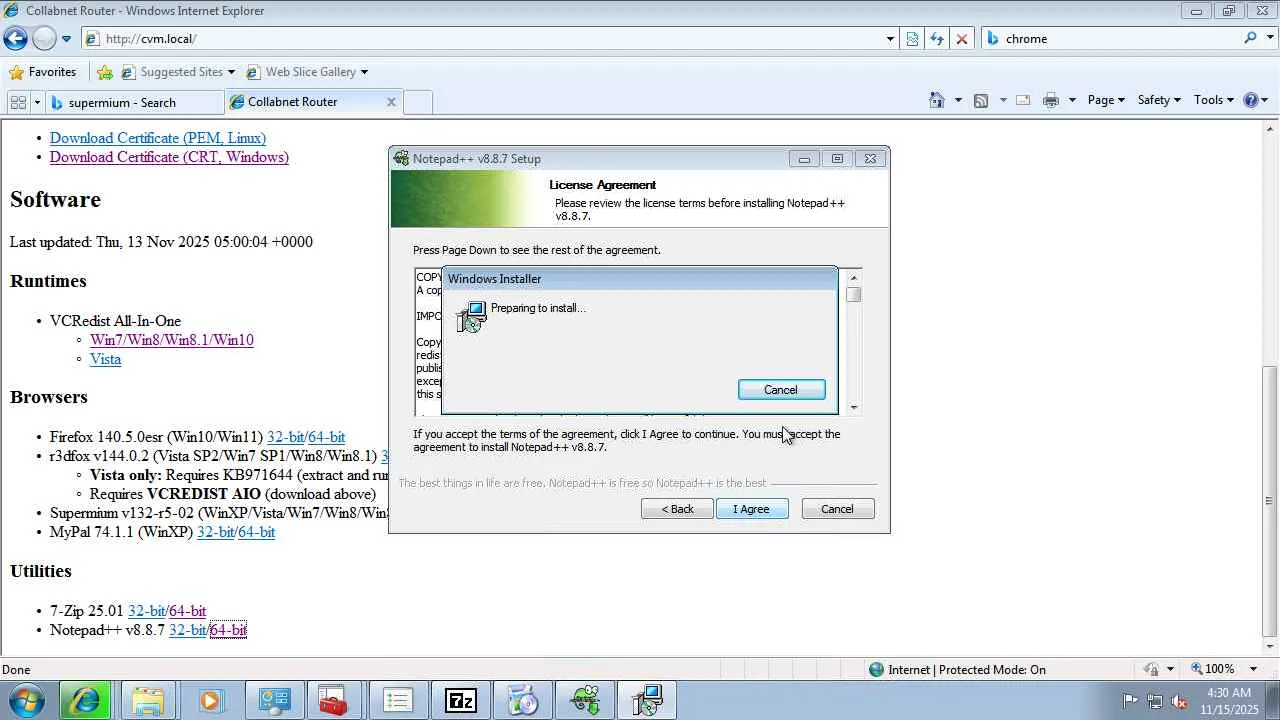Image resolution: width=1280 pixels, height=720 pixels.
Task: Toggle Compatibility View icon
Action: tap(912, 39)
